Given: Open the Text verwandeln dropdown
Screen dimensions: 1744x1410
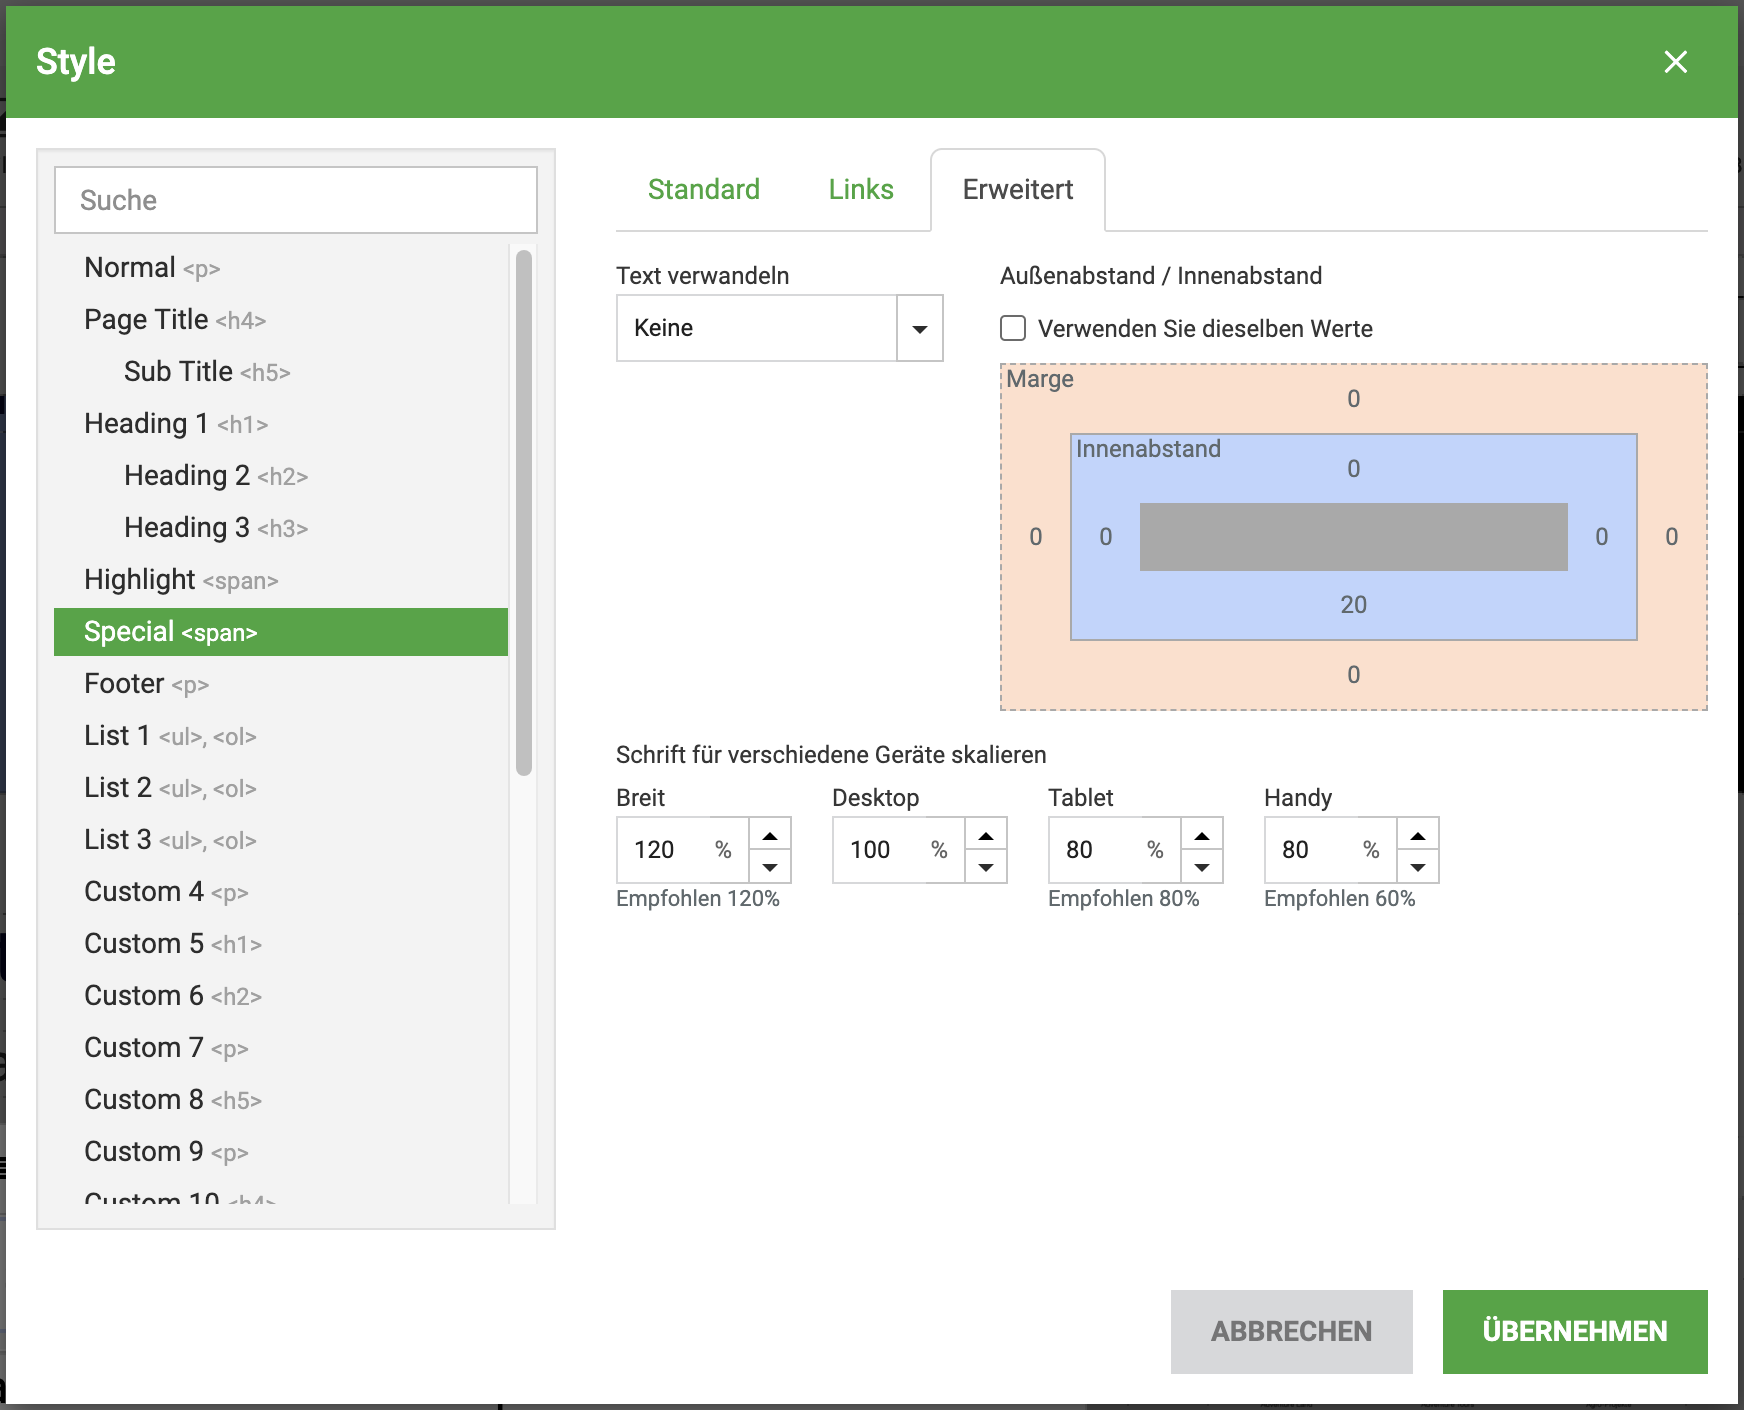Looking at the screenshot, I should [919, 328].
